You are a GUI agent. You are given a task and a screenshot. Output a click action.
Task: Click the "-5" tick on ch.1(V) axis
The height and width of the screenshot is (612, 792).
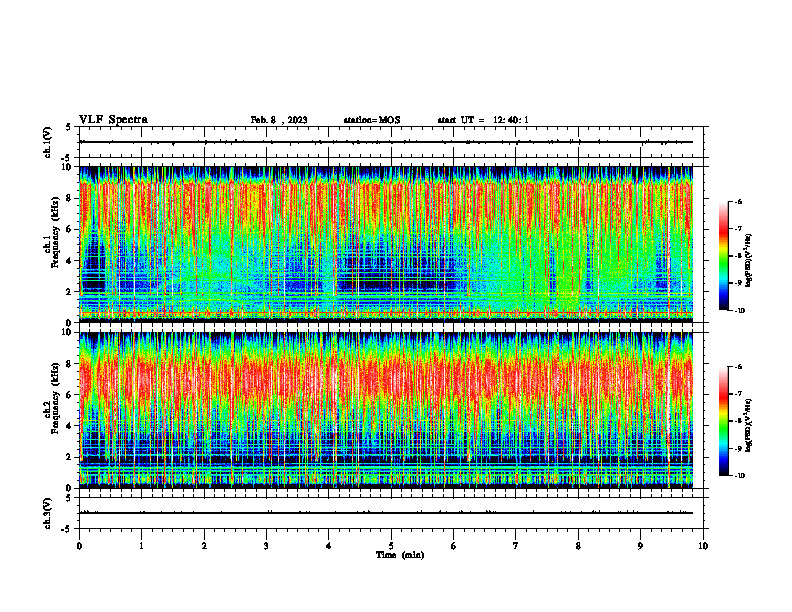67,158
